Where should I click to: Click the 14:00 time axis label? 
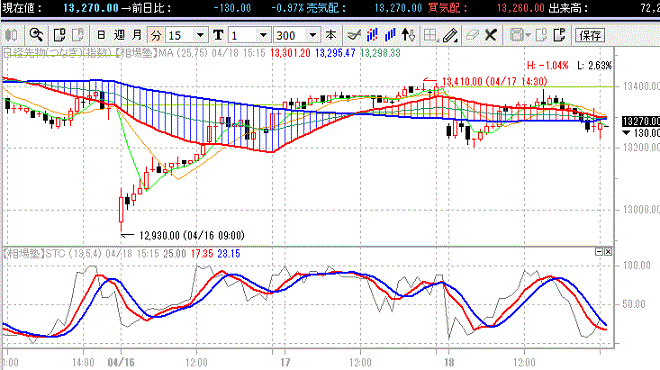[83, 362]
